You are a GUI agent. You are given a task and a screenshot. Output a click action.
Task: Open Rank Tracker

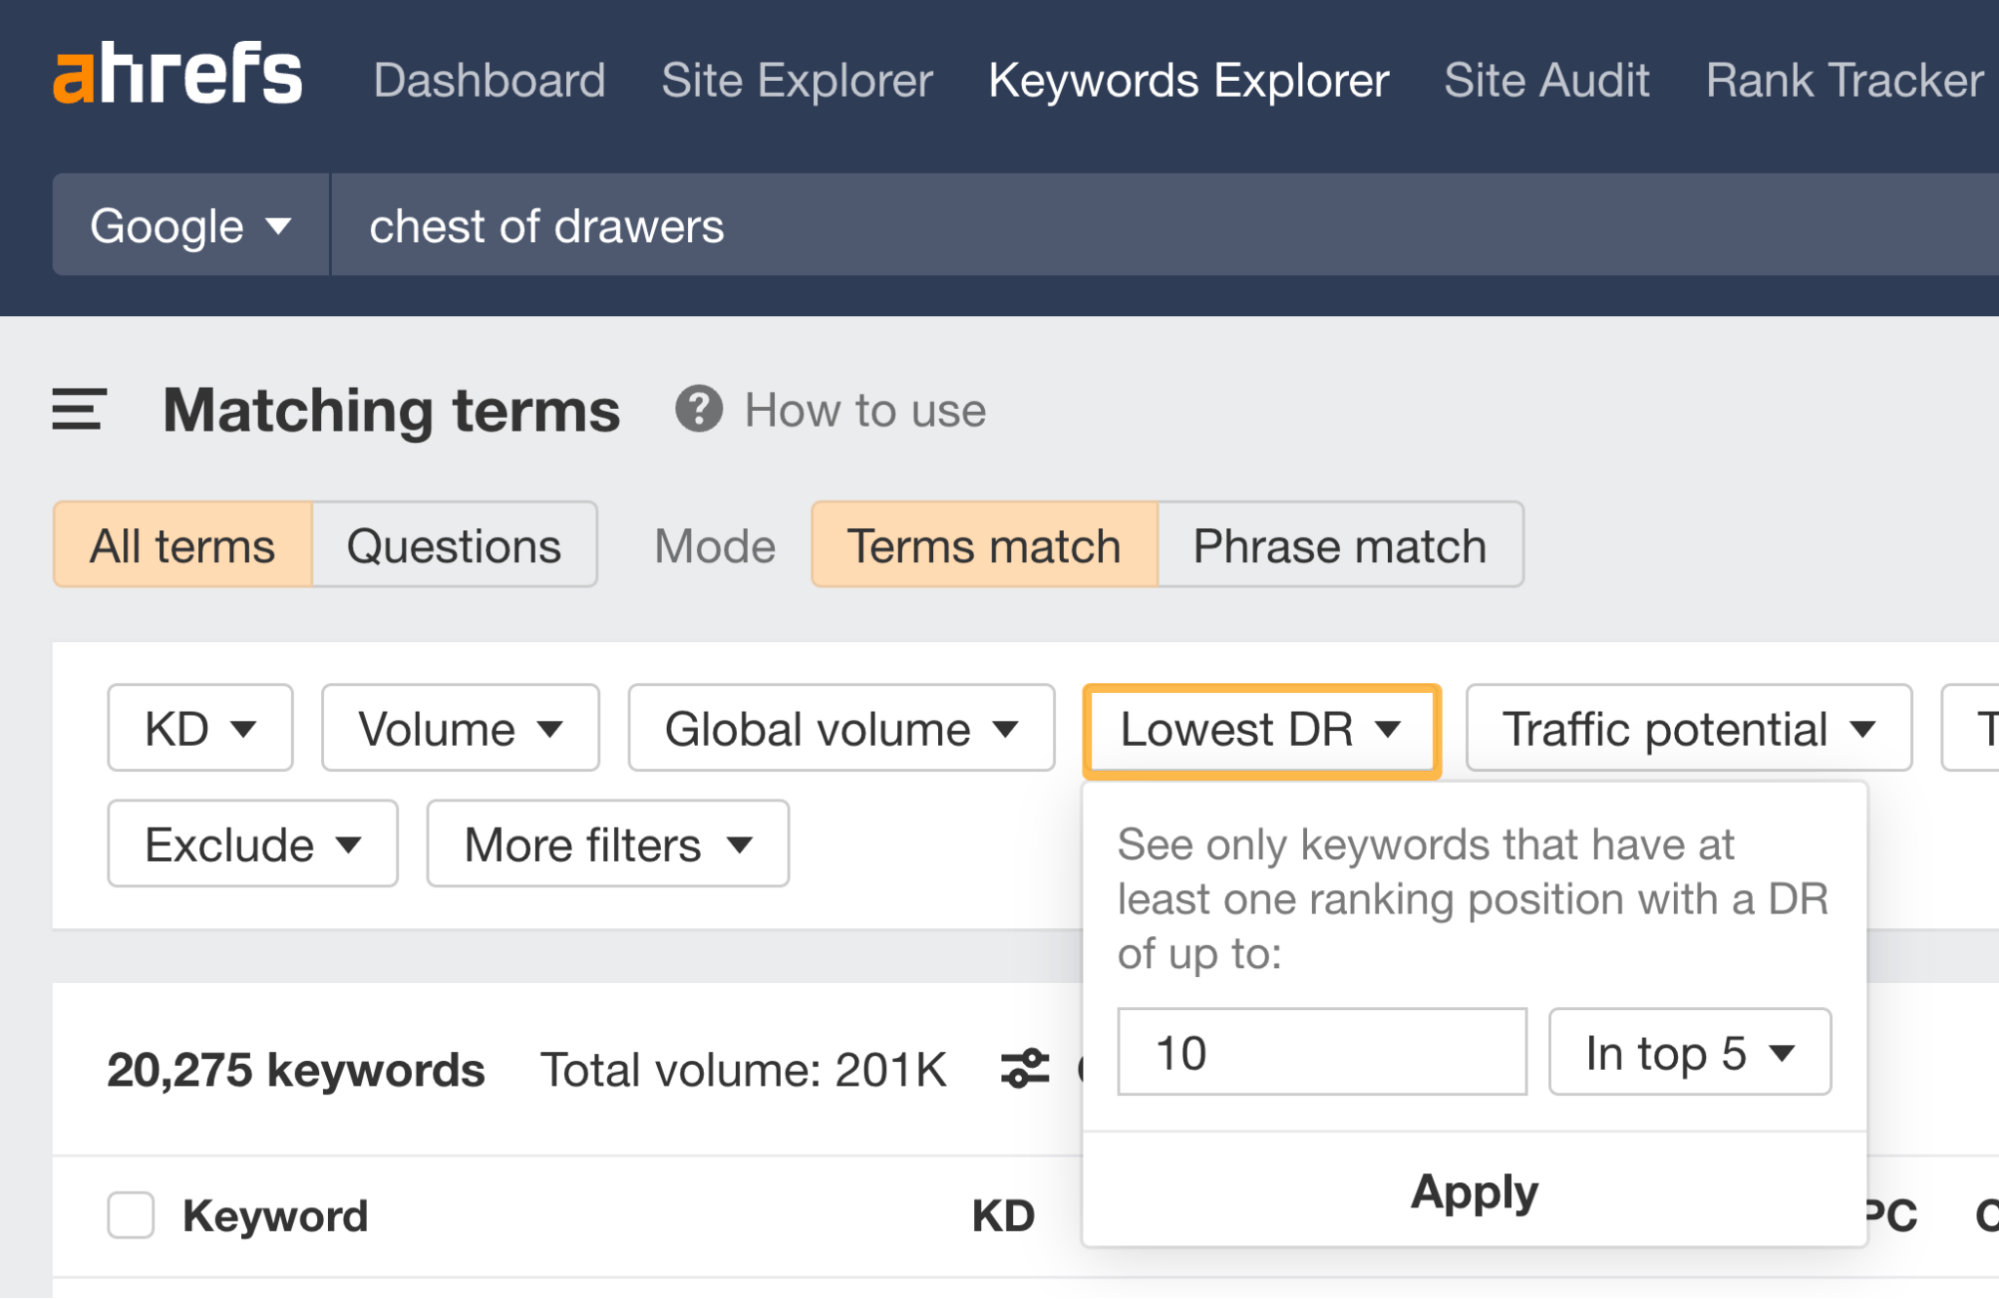[1847, 80]
